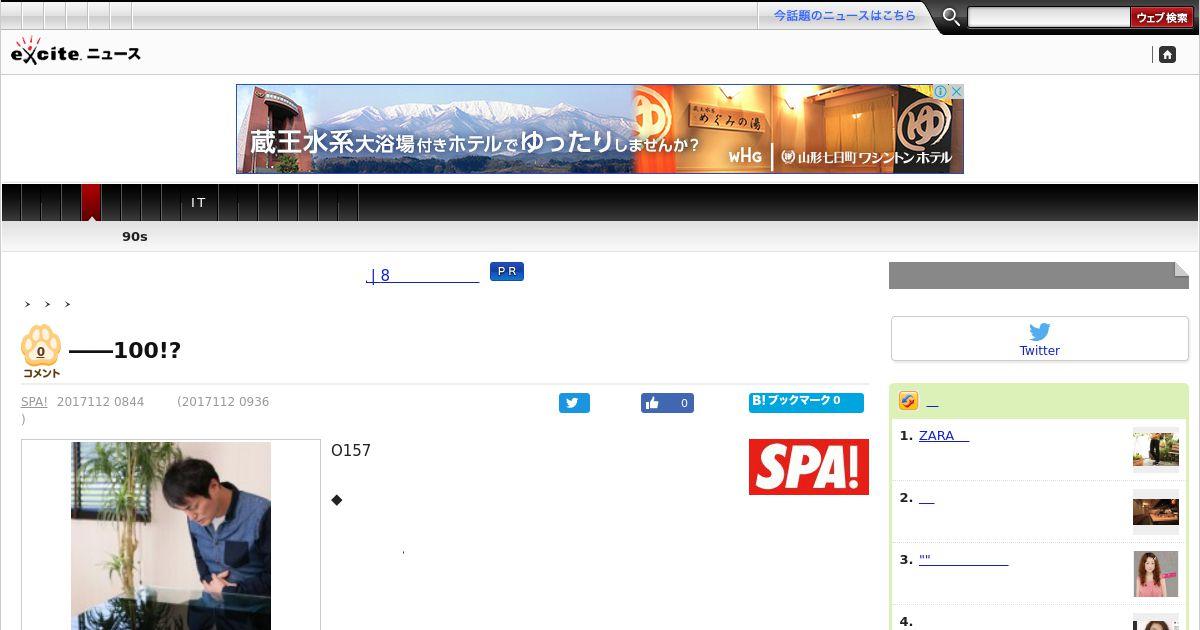
Task: Open the home icon in the header
Action: coord(1167,55)
